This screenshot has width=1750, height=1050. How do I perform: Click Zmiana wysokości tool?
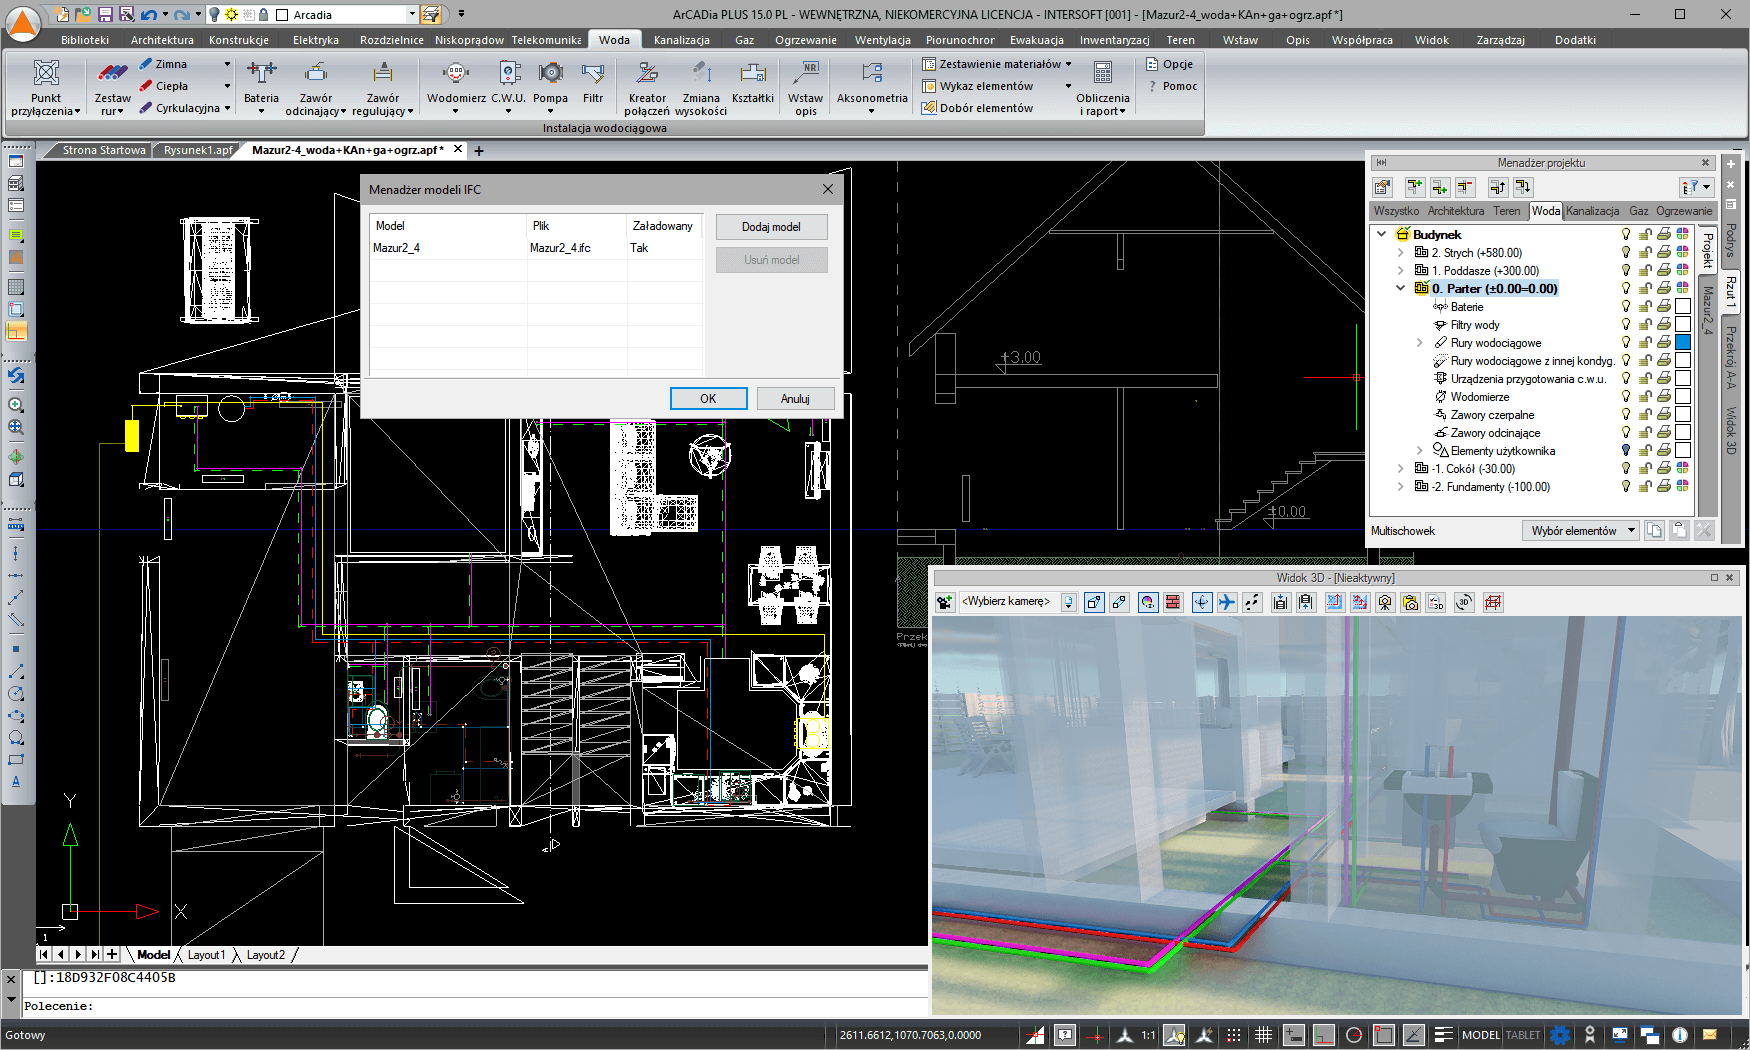[701, 88]
